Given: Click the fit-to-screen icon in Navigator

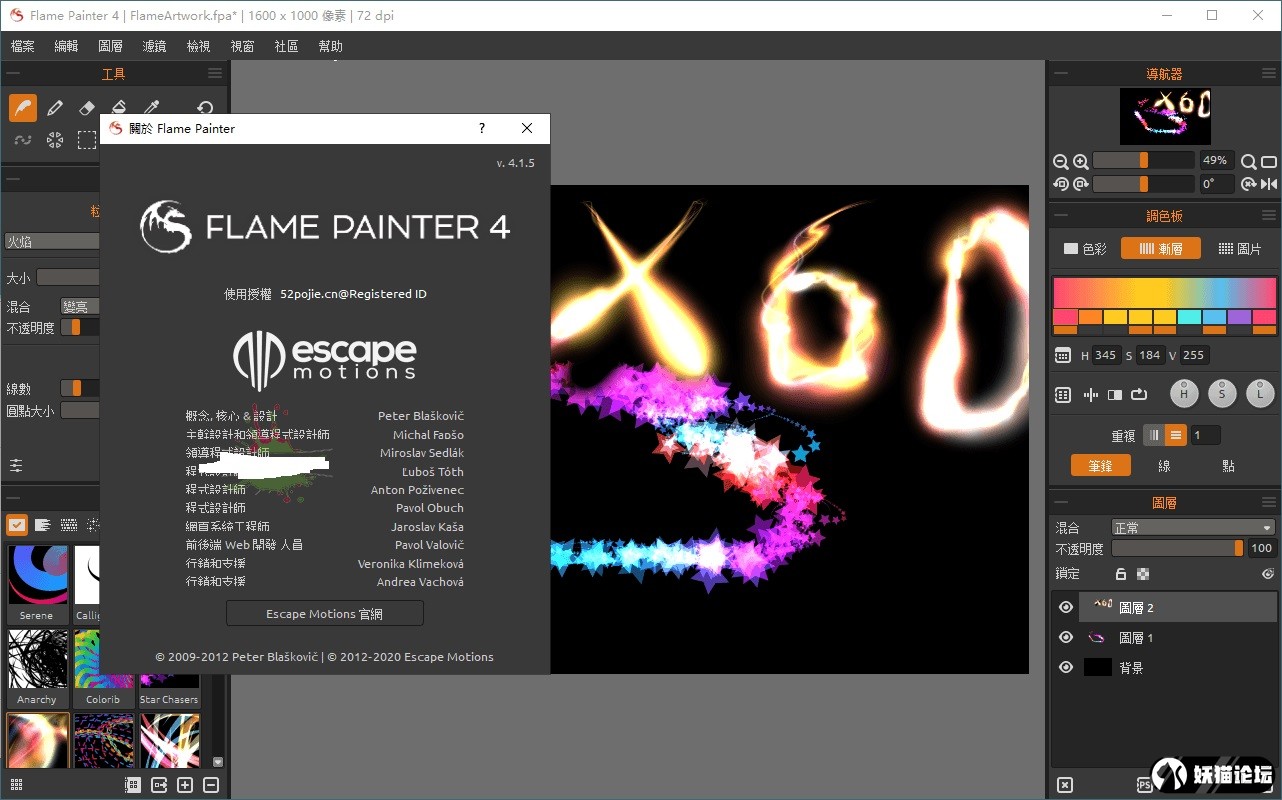Looking at the screenshot, I should pyautogui.click(x=1269, y=161).
